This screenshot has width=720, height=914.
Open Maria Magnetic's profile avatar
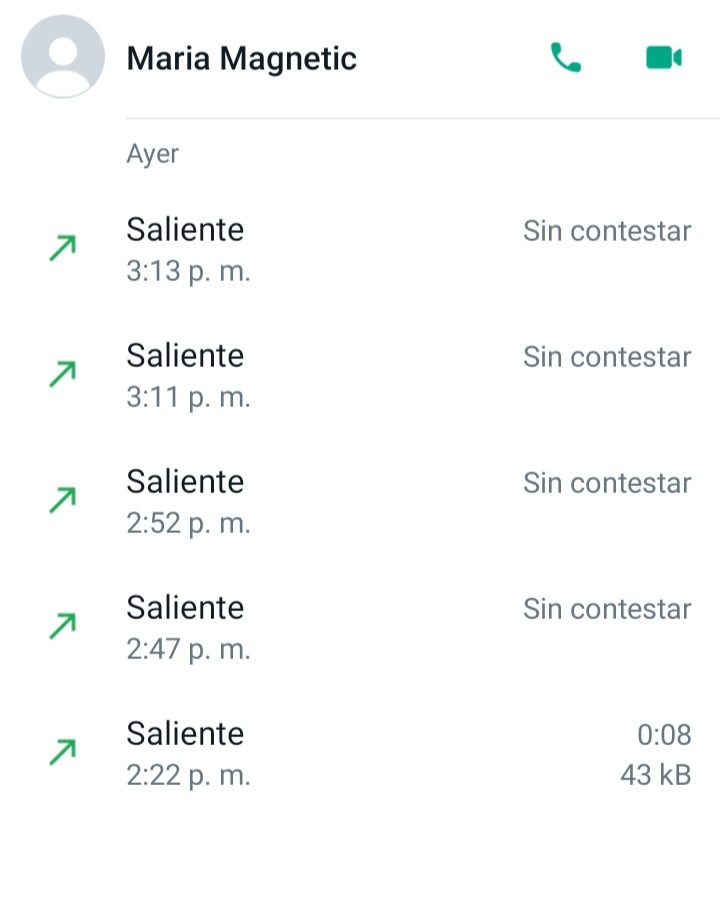coord(63,57)
